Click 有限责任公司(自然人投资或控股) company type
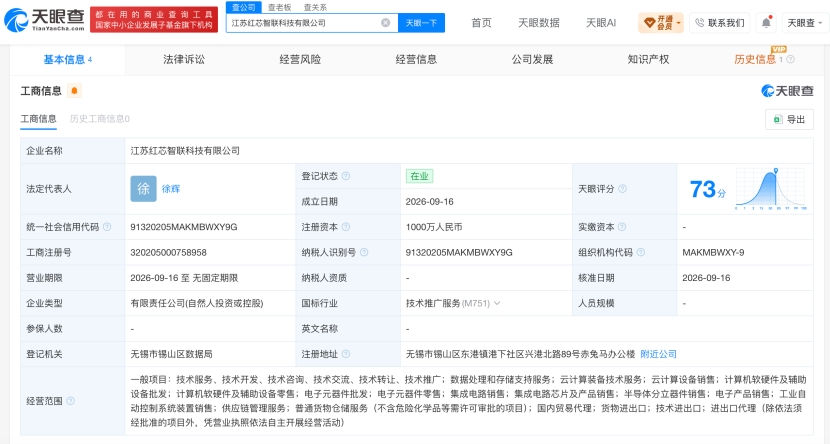 coord(197,303)
